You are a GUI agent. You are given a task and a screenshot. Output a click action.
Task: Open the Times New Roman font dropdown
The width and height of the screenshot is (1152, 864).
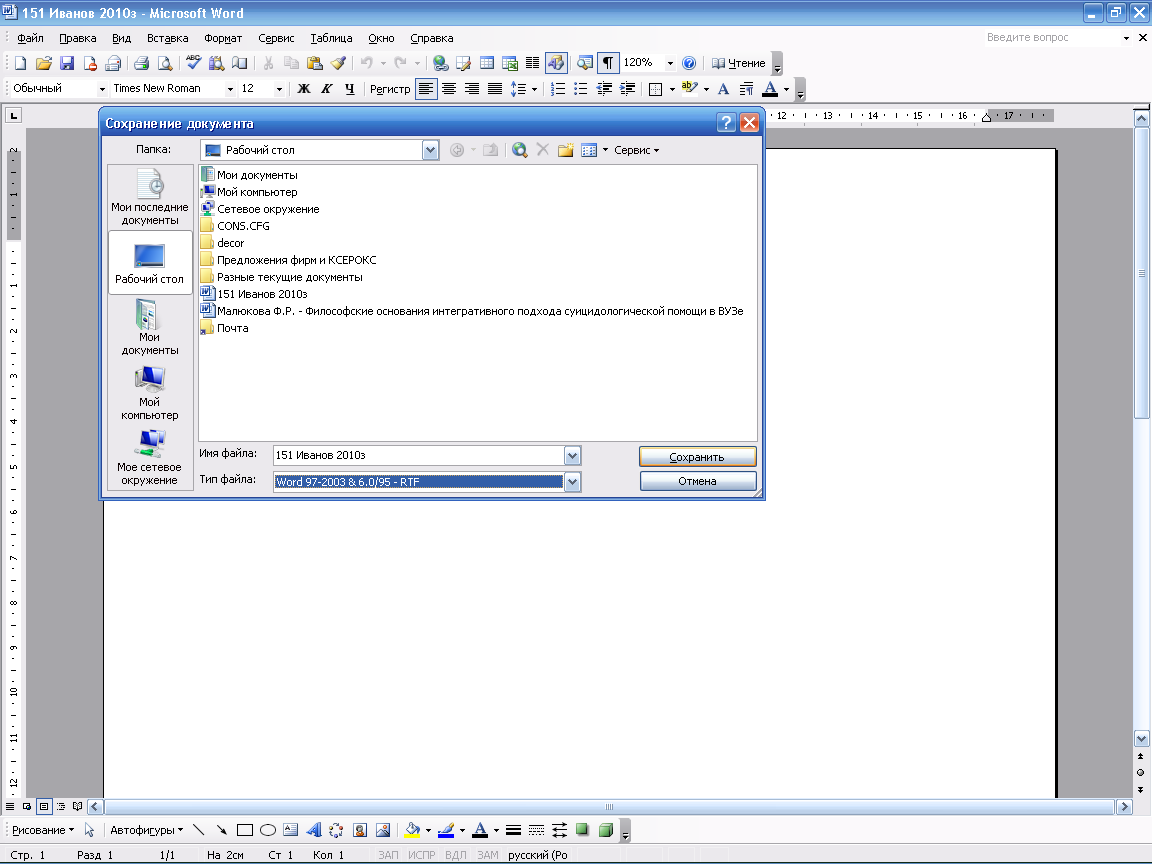click(x=230, y=89)
